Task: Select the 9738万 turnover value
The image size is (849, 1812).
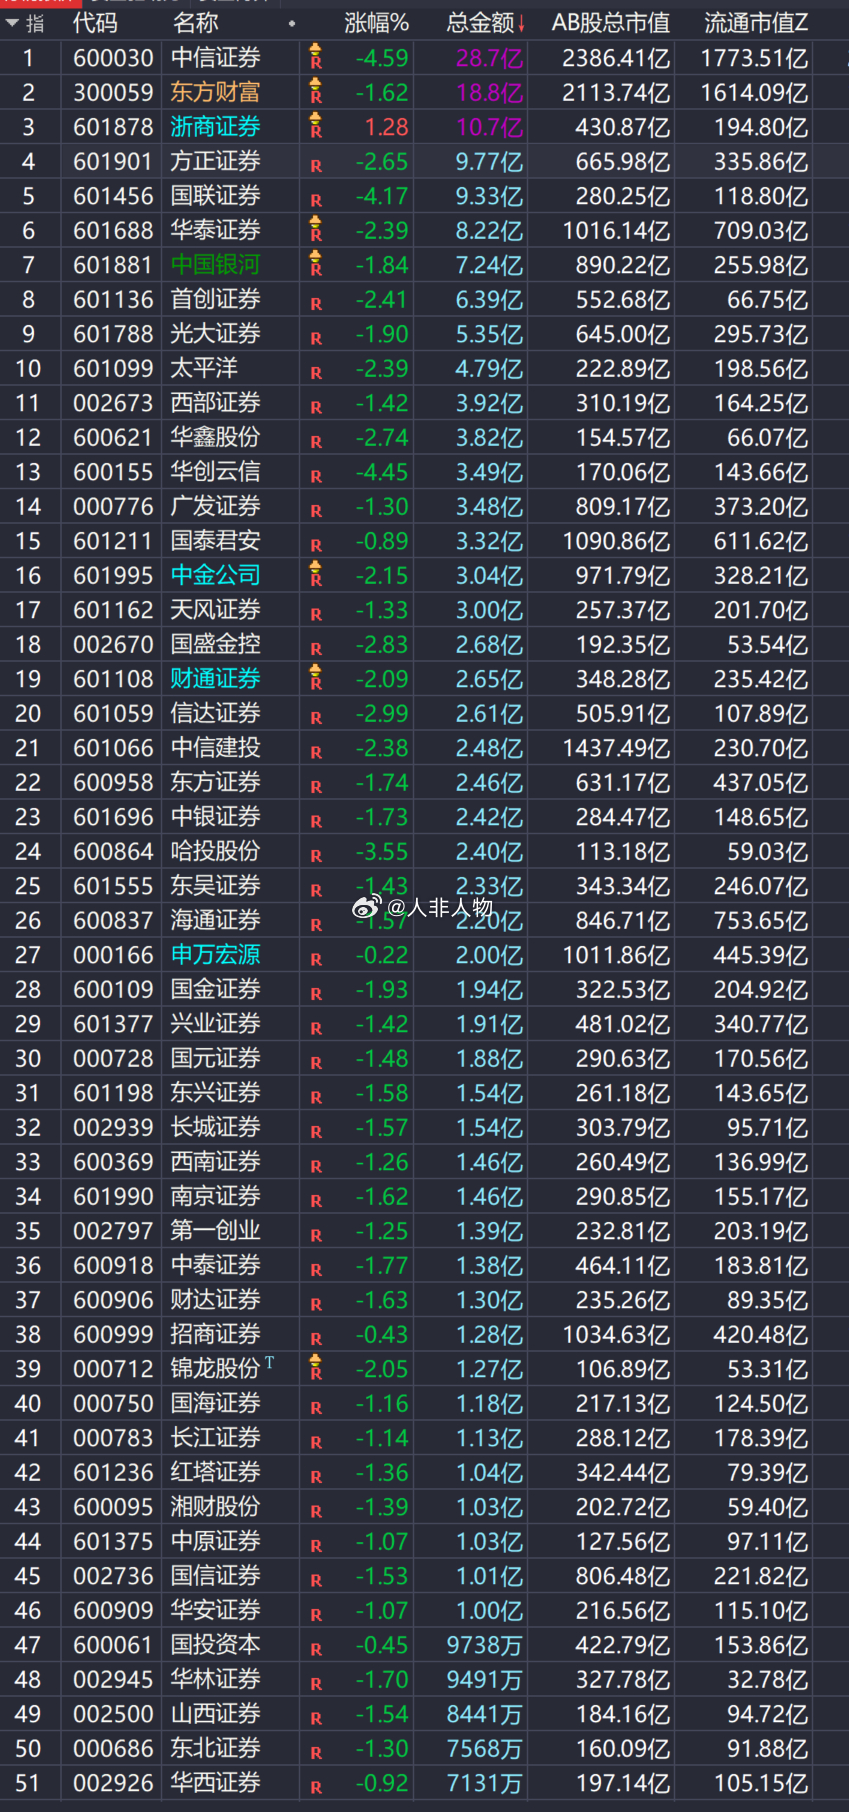Action: tap(484, 1645)
